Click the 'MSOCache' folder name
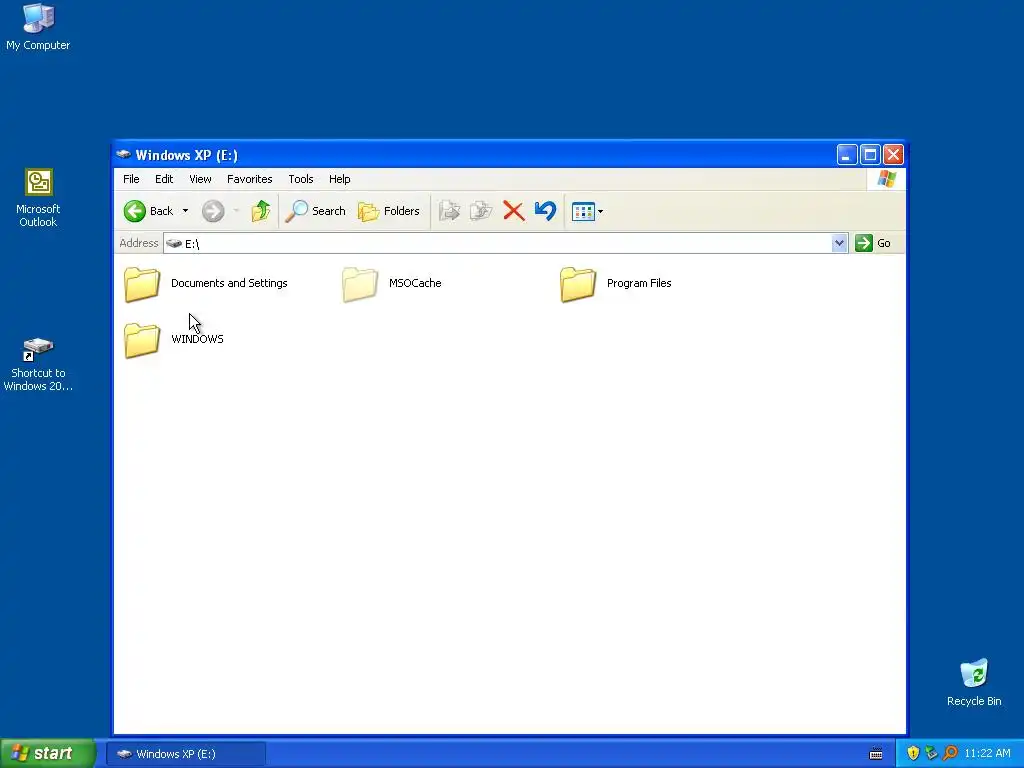 [x=415, y=283]
